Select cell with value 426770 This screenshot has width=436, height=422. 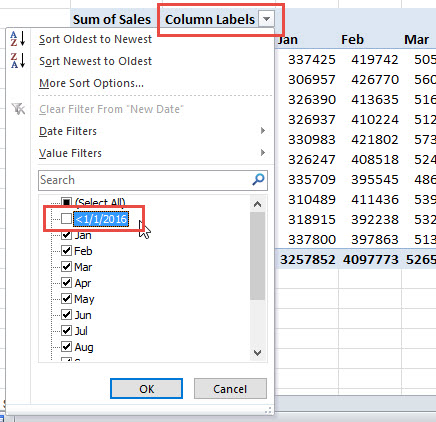click(375, 80)
